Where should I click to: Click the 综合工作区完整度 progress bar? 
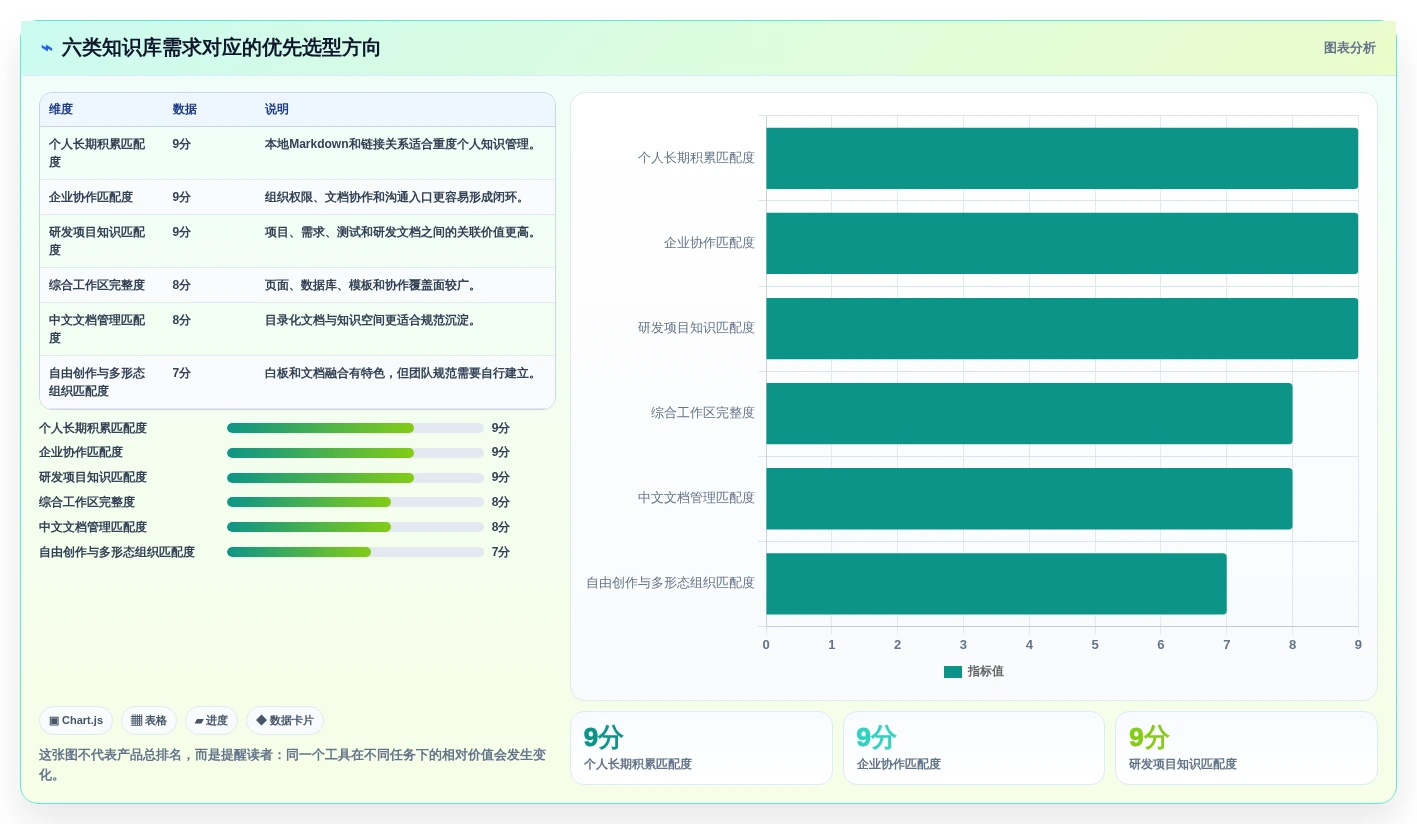click(x=355, y=502)
